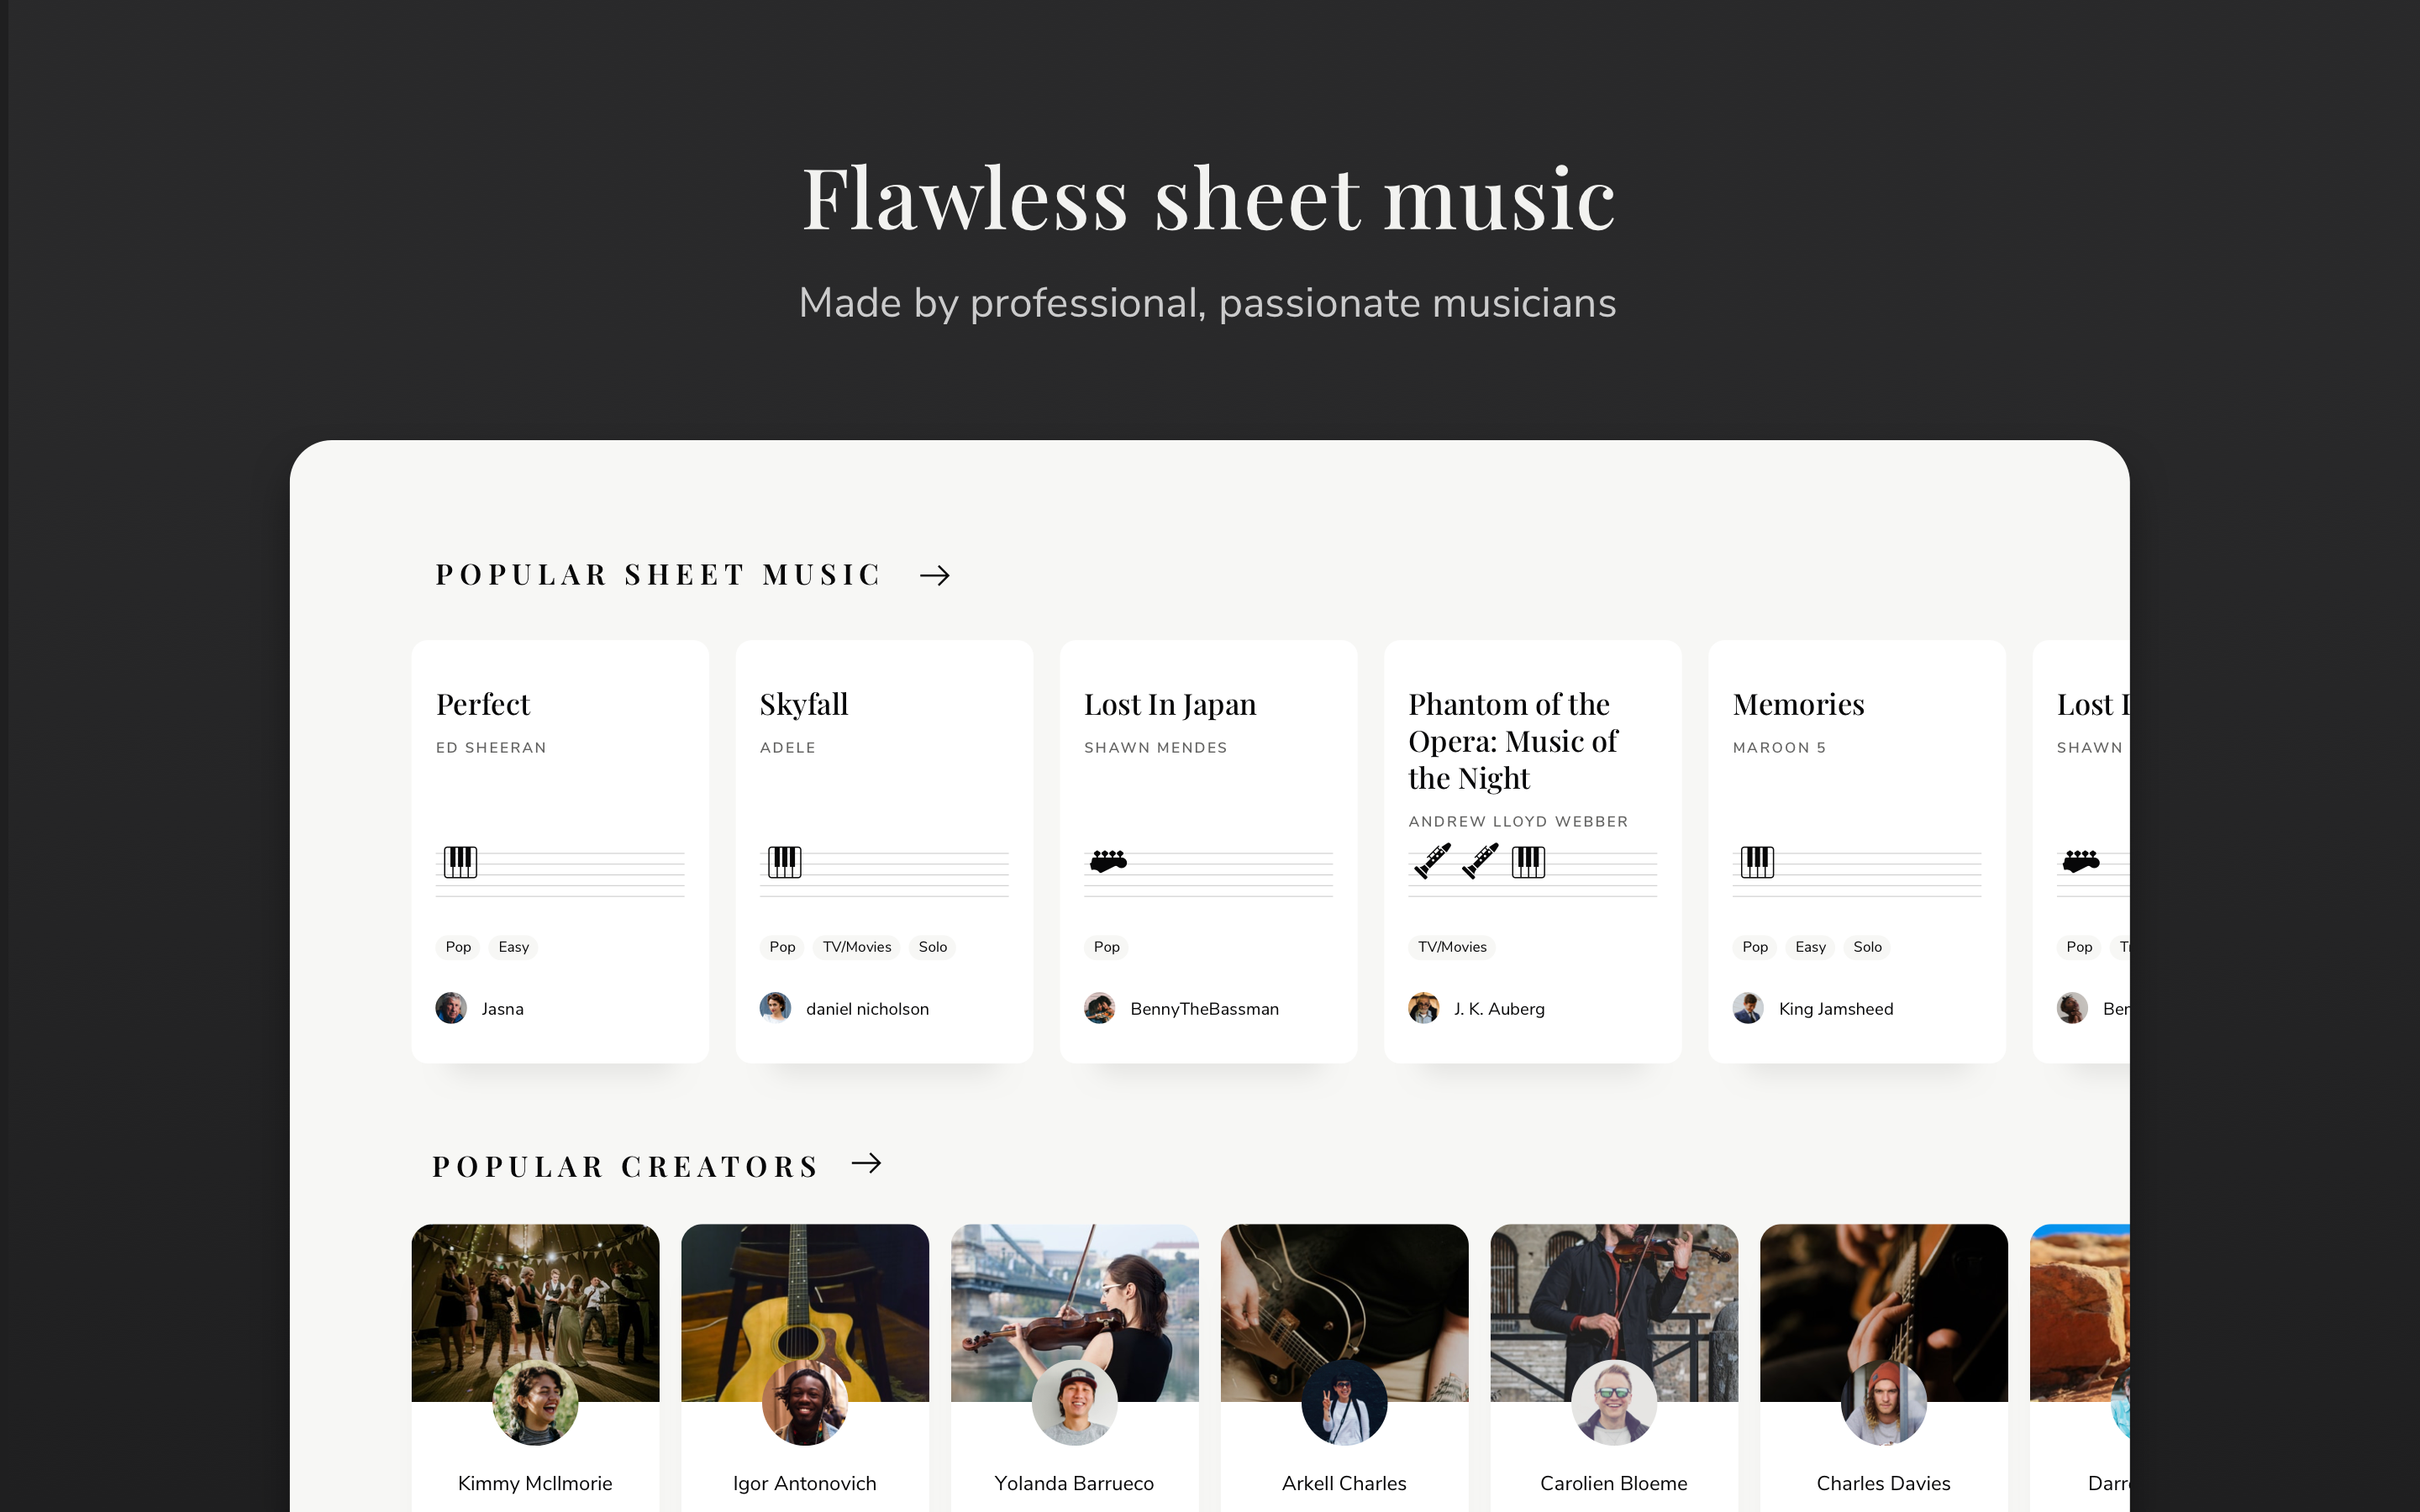Image resolution: width=2420 pixels, height=1512 pixels.
Task: Click the piano icon on the Skyfall card
Action: point(784,861)
